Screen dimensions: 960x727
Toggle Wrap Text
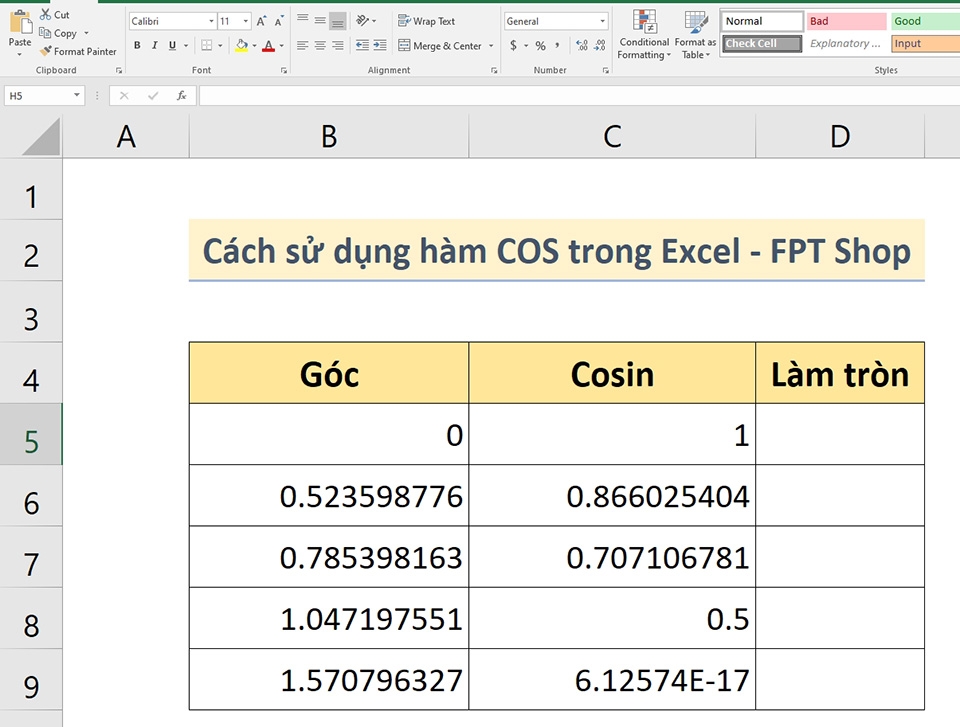point(428,20)
